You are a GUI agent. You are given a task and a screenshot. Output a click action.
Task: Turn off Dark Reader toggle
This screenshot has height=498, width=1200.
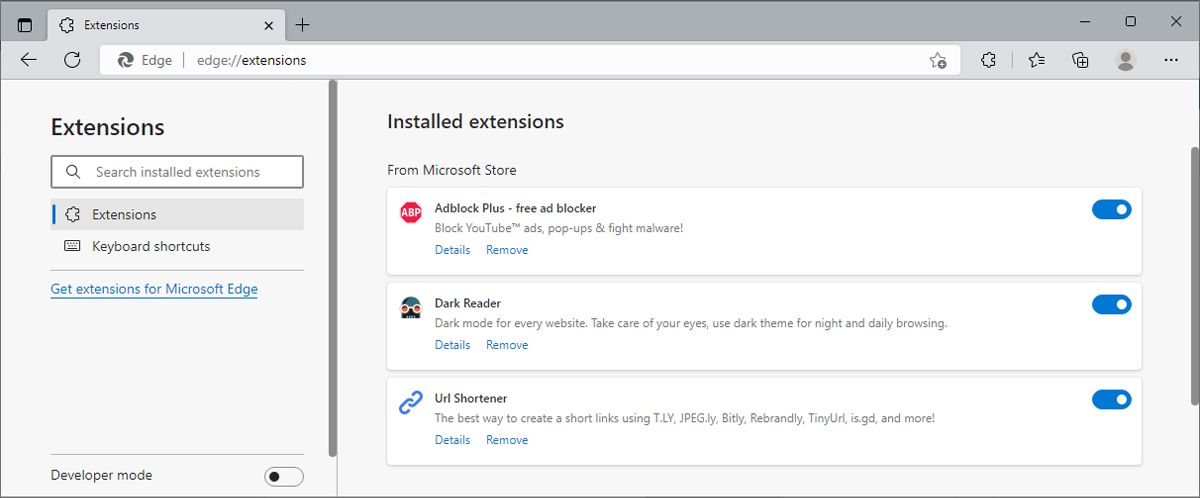(x=1111, y=304)
